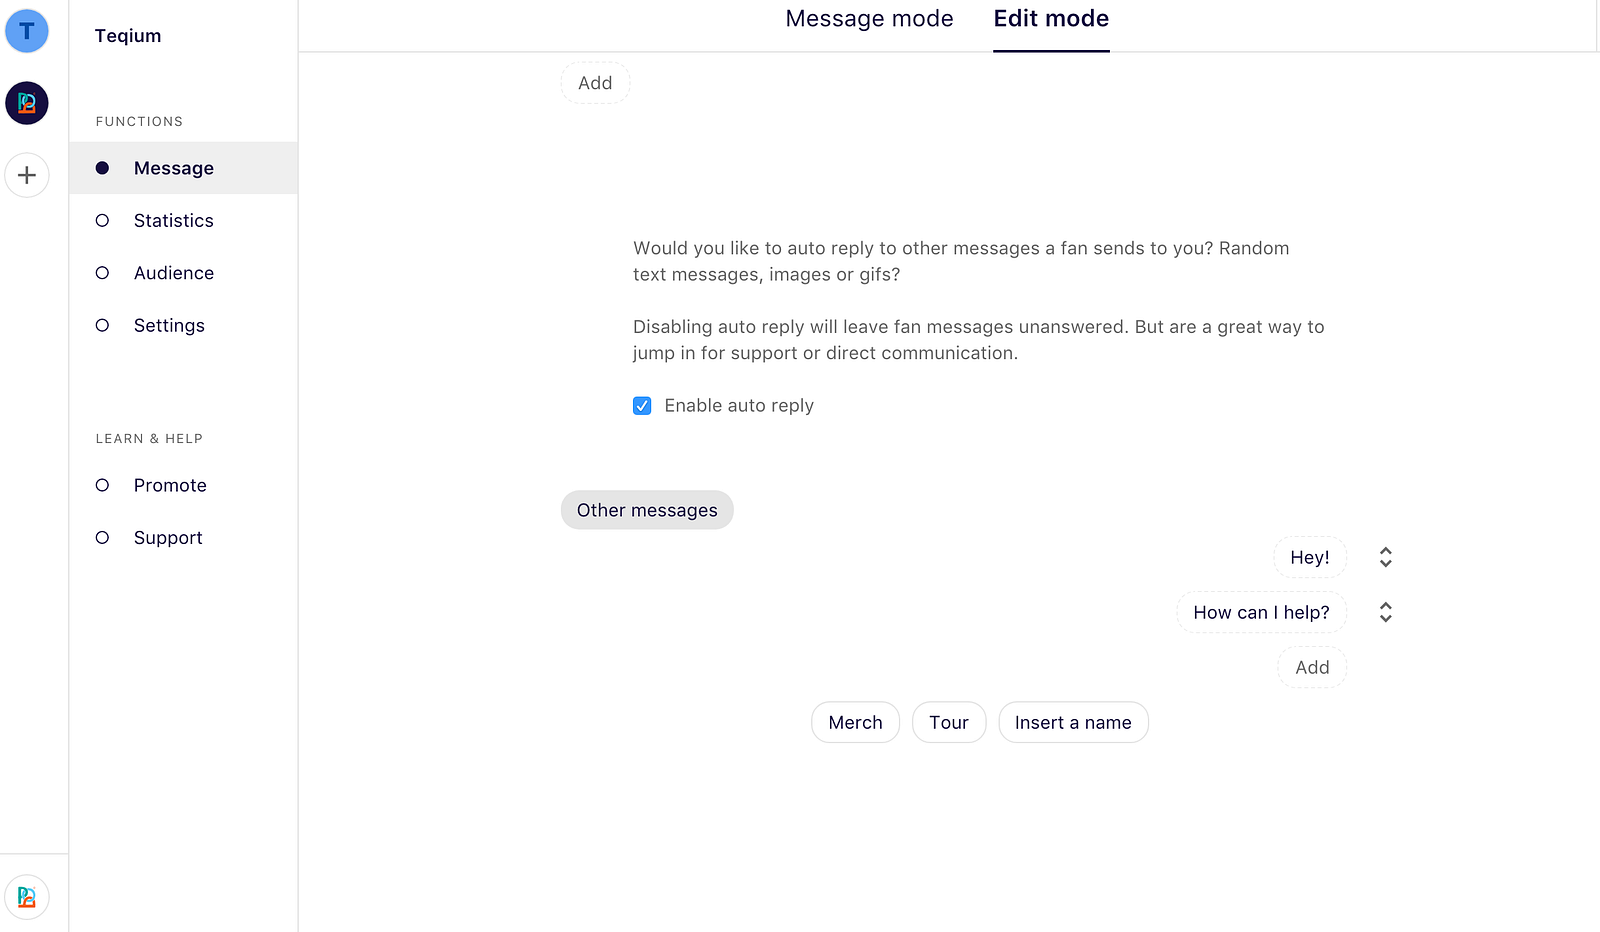Screen dimensions: 1600x932
Task: Click the reorder arrows beside Hey!
Action: (1385, 557)
